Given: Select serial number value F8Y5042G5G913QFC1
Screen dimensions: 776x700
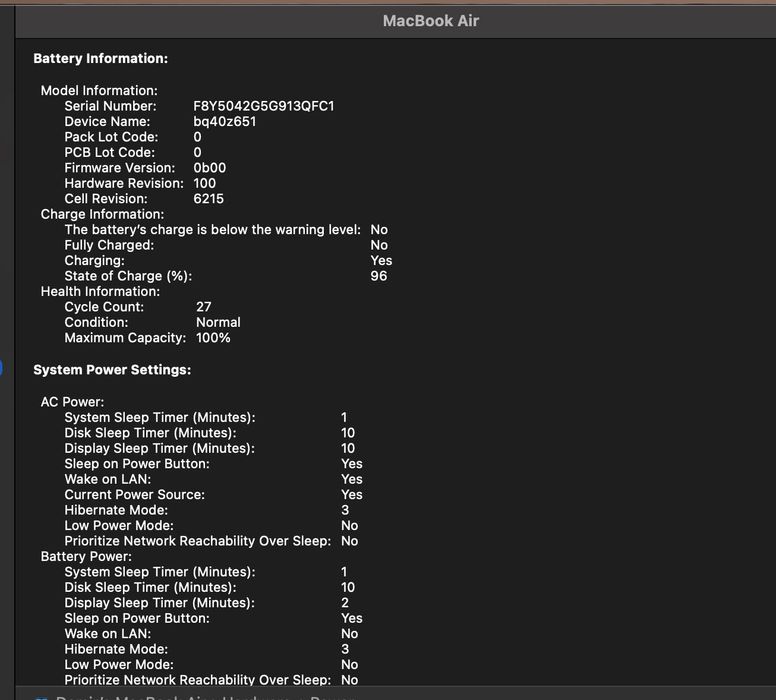Looking at the screenshot, I should point(264,106).
